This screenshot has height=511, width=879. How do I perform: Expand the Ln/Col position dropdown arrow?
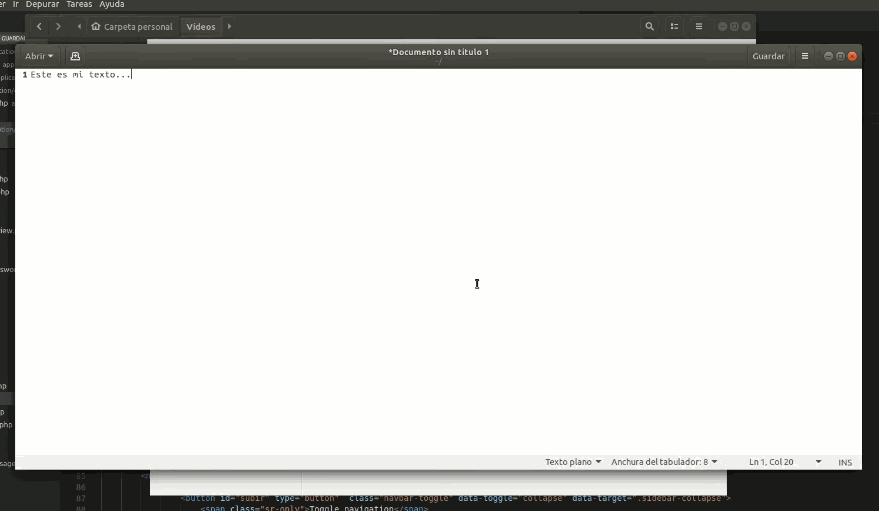click(x=818, y=462)
